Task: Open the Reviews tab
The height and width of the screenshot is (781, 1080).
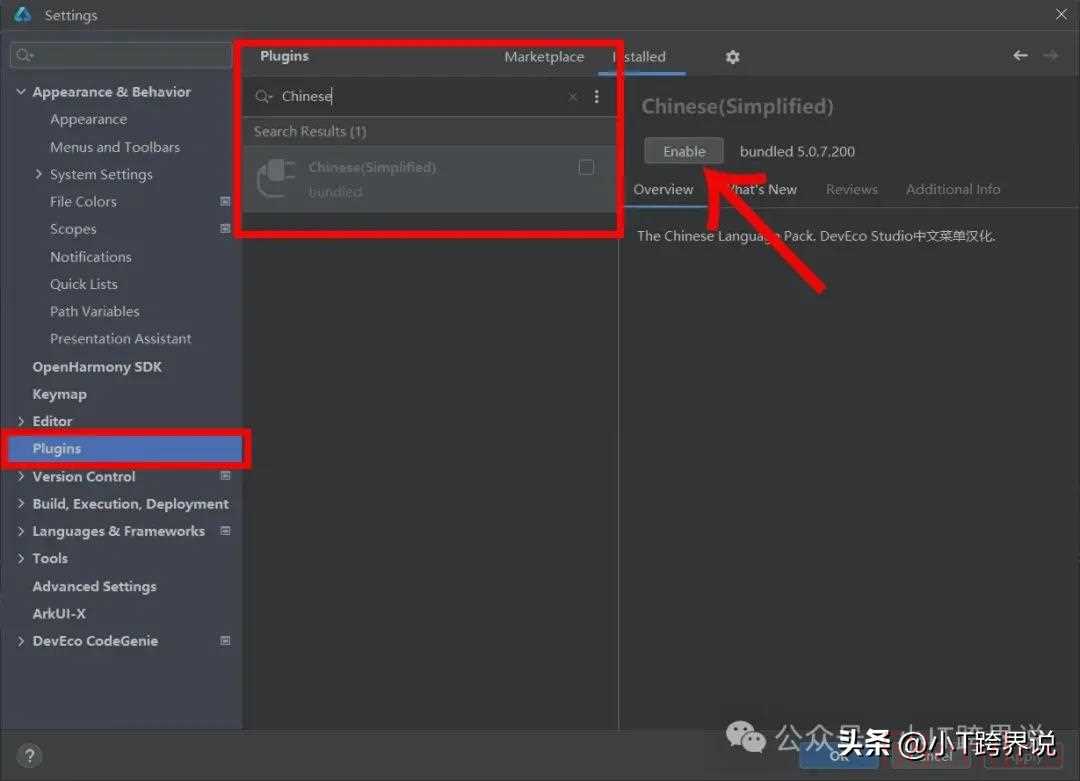Action: 852,189
